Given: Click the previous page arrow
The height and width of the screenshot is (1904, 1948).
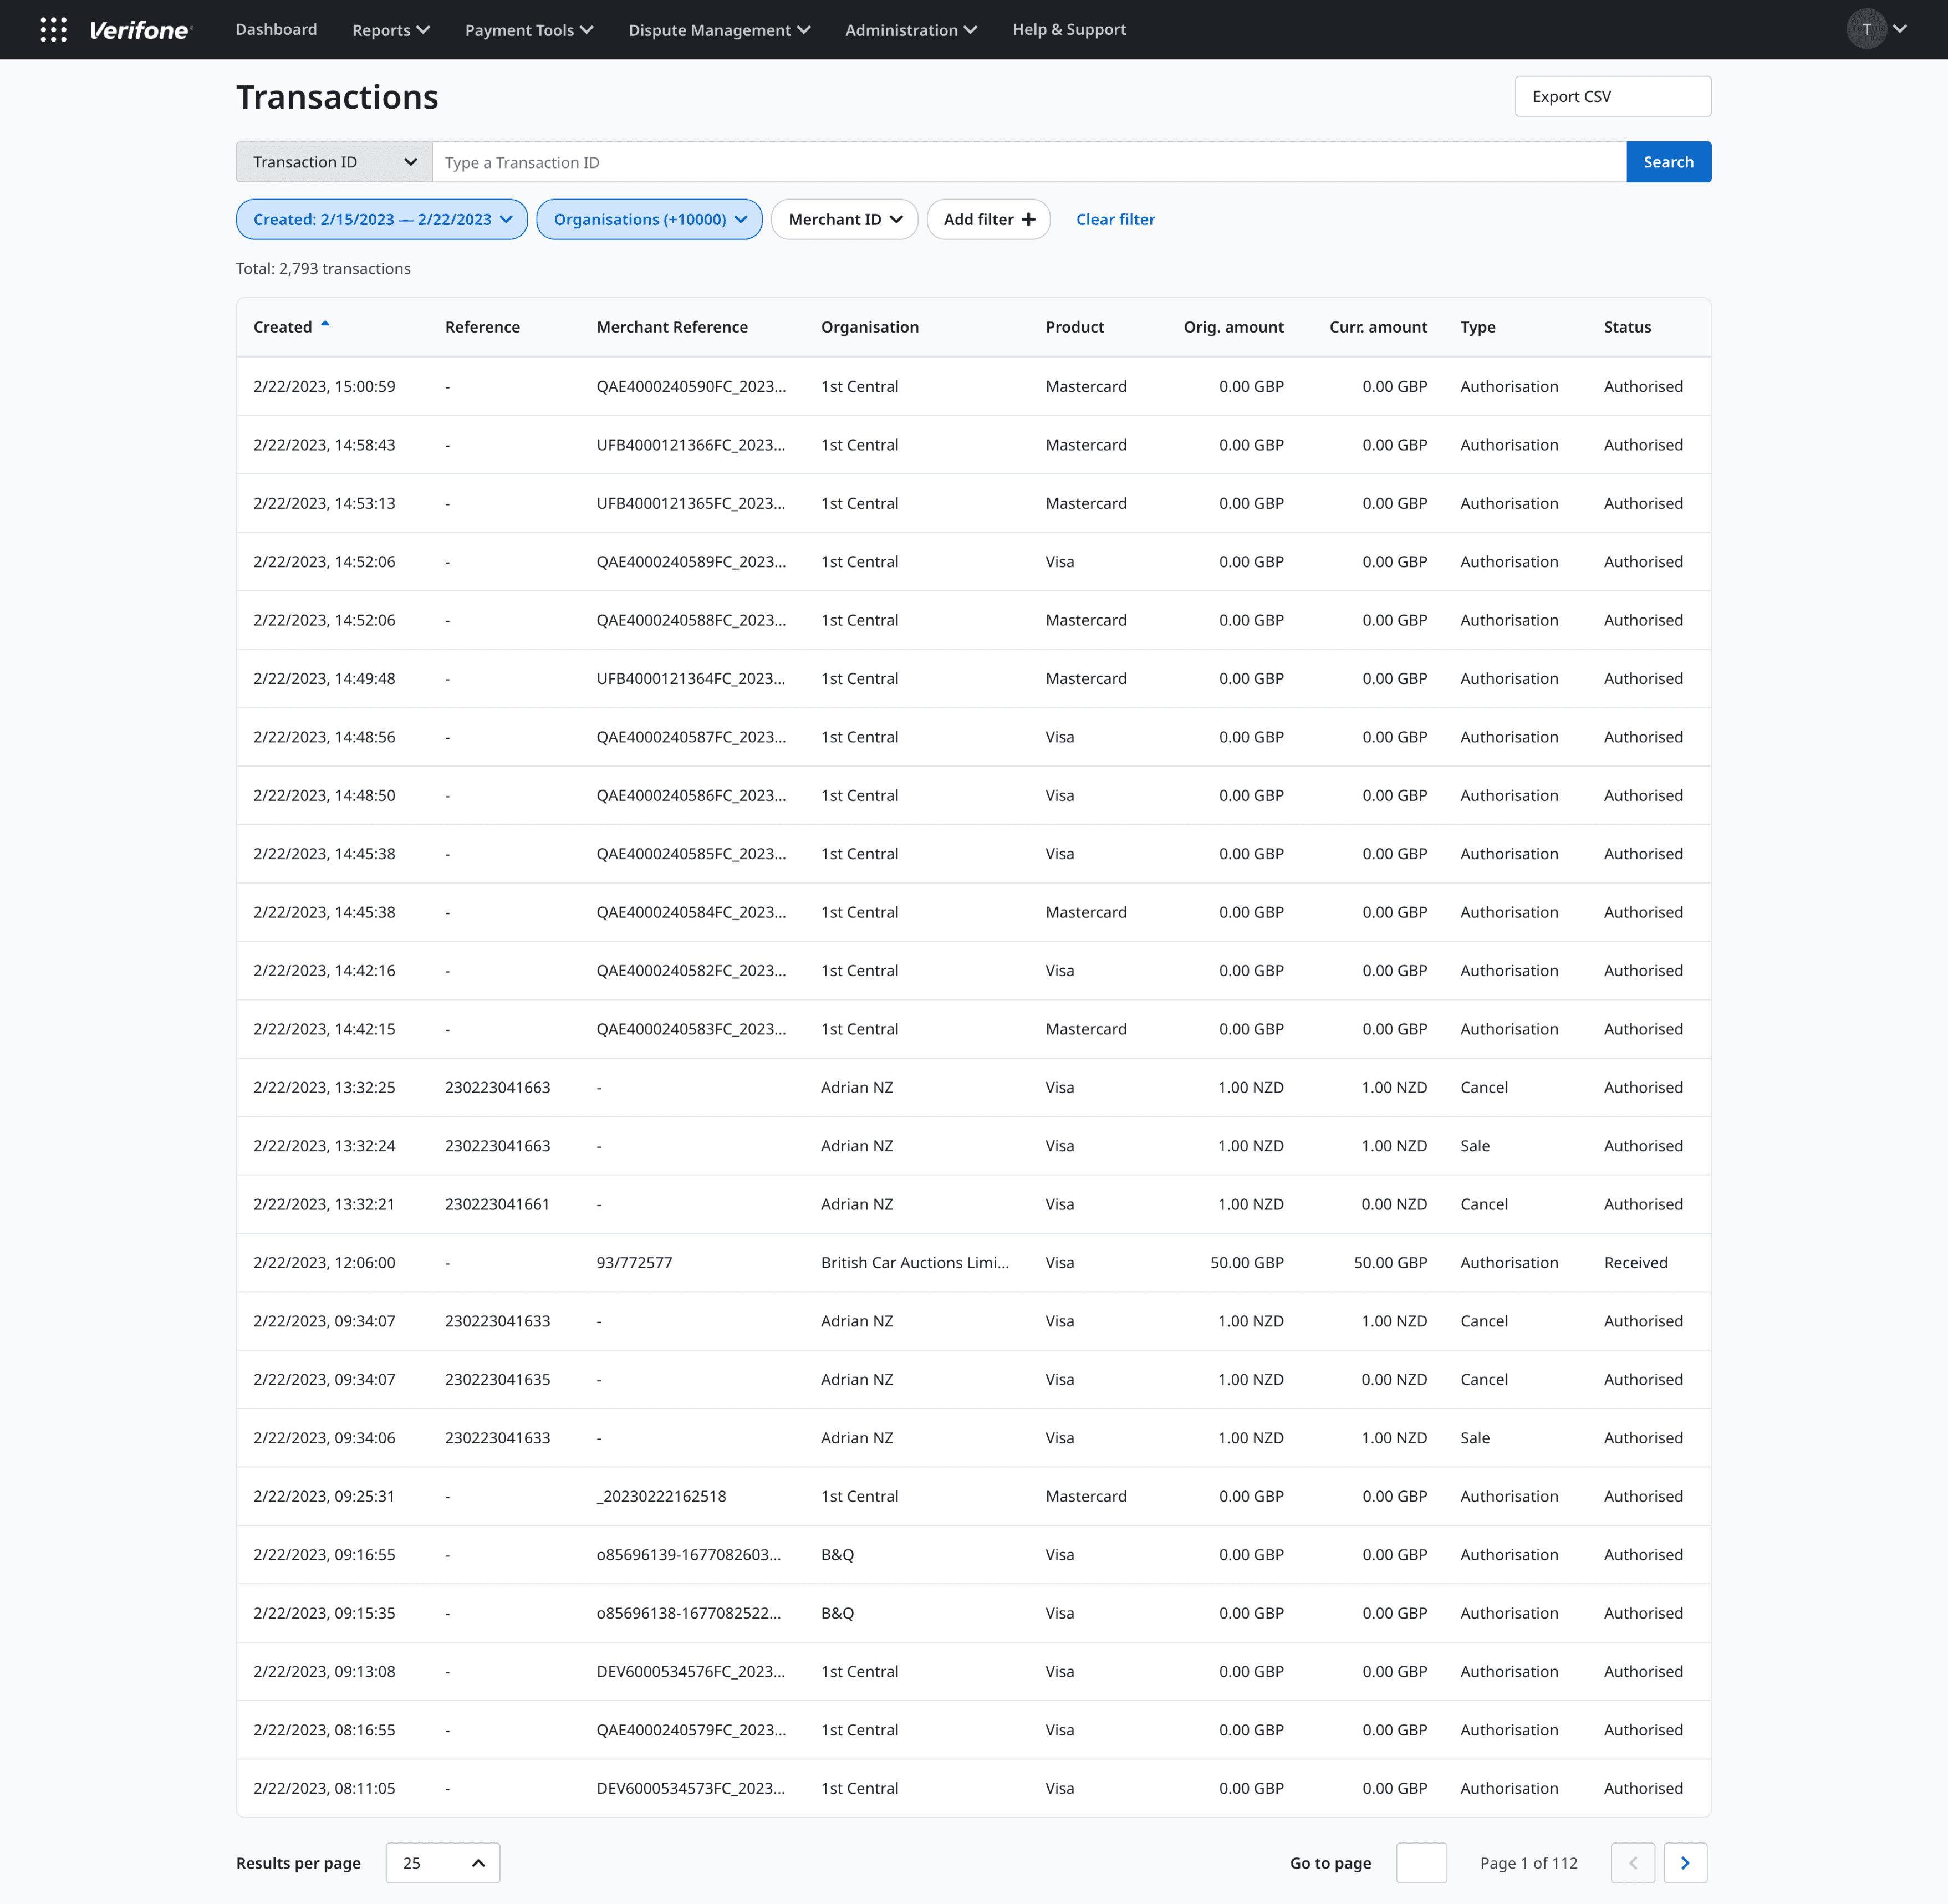Looking at the screenshot, I should (x=1633, y=1863).
